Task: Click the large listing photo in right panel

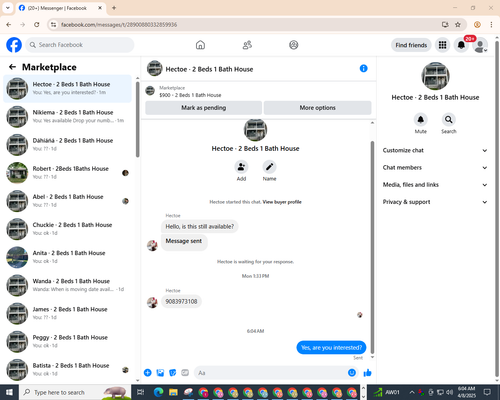Action: pyautogui.click(x=435, y=76)
